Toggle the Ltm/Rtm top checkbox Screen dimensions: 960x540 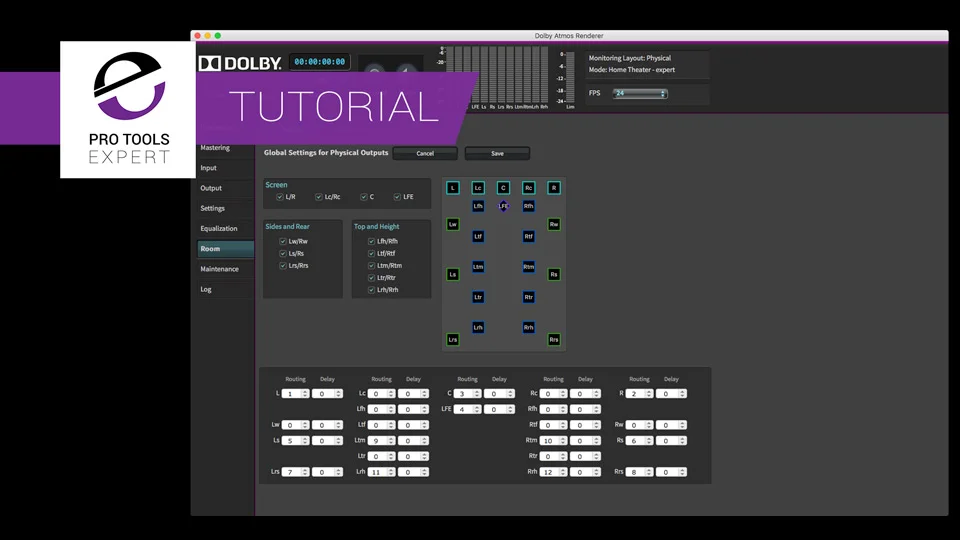click(x=371, y=266)
